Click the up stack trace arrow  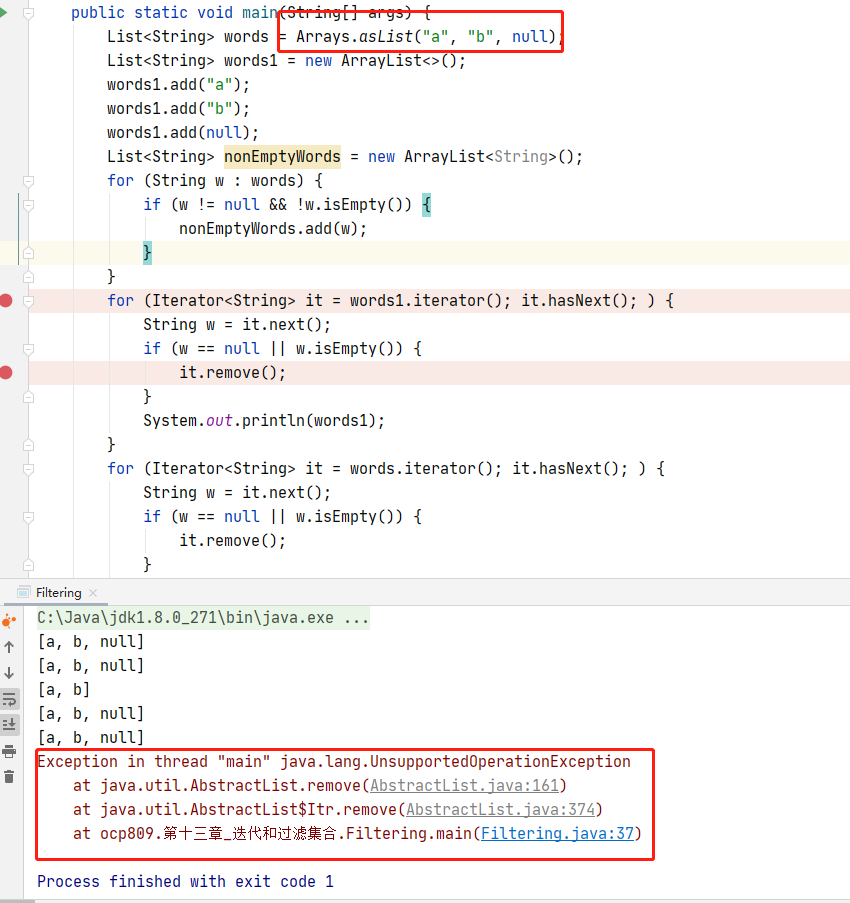(x=9, y=647)
